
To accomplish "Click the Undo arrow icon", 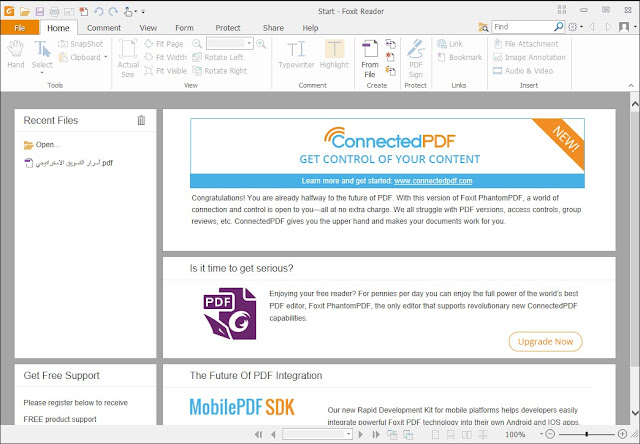I will [x=98, y=11].
